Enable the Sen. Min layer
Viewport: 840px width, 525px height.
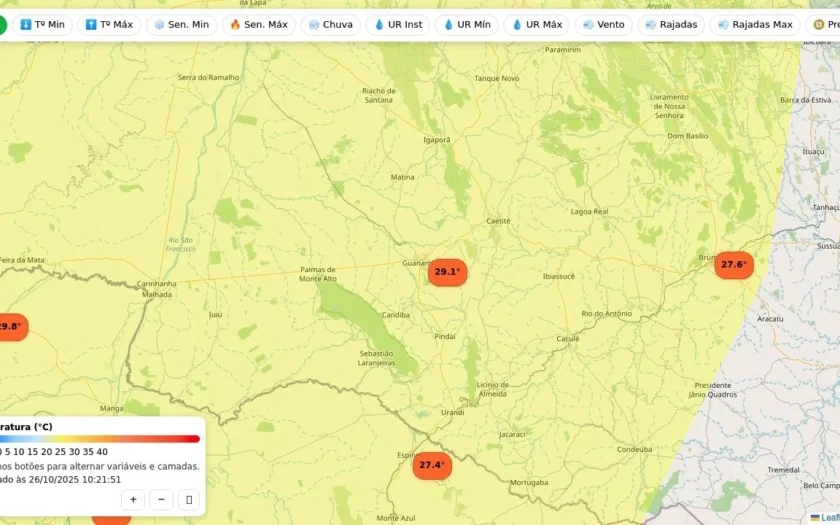(182, 25)
